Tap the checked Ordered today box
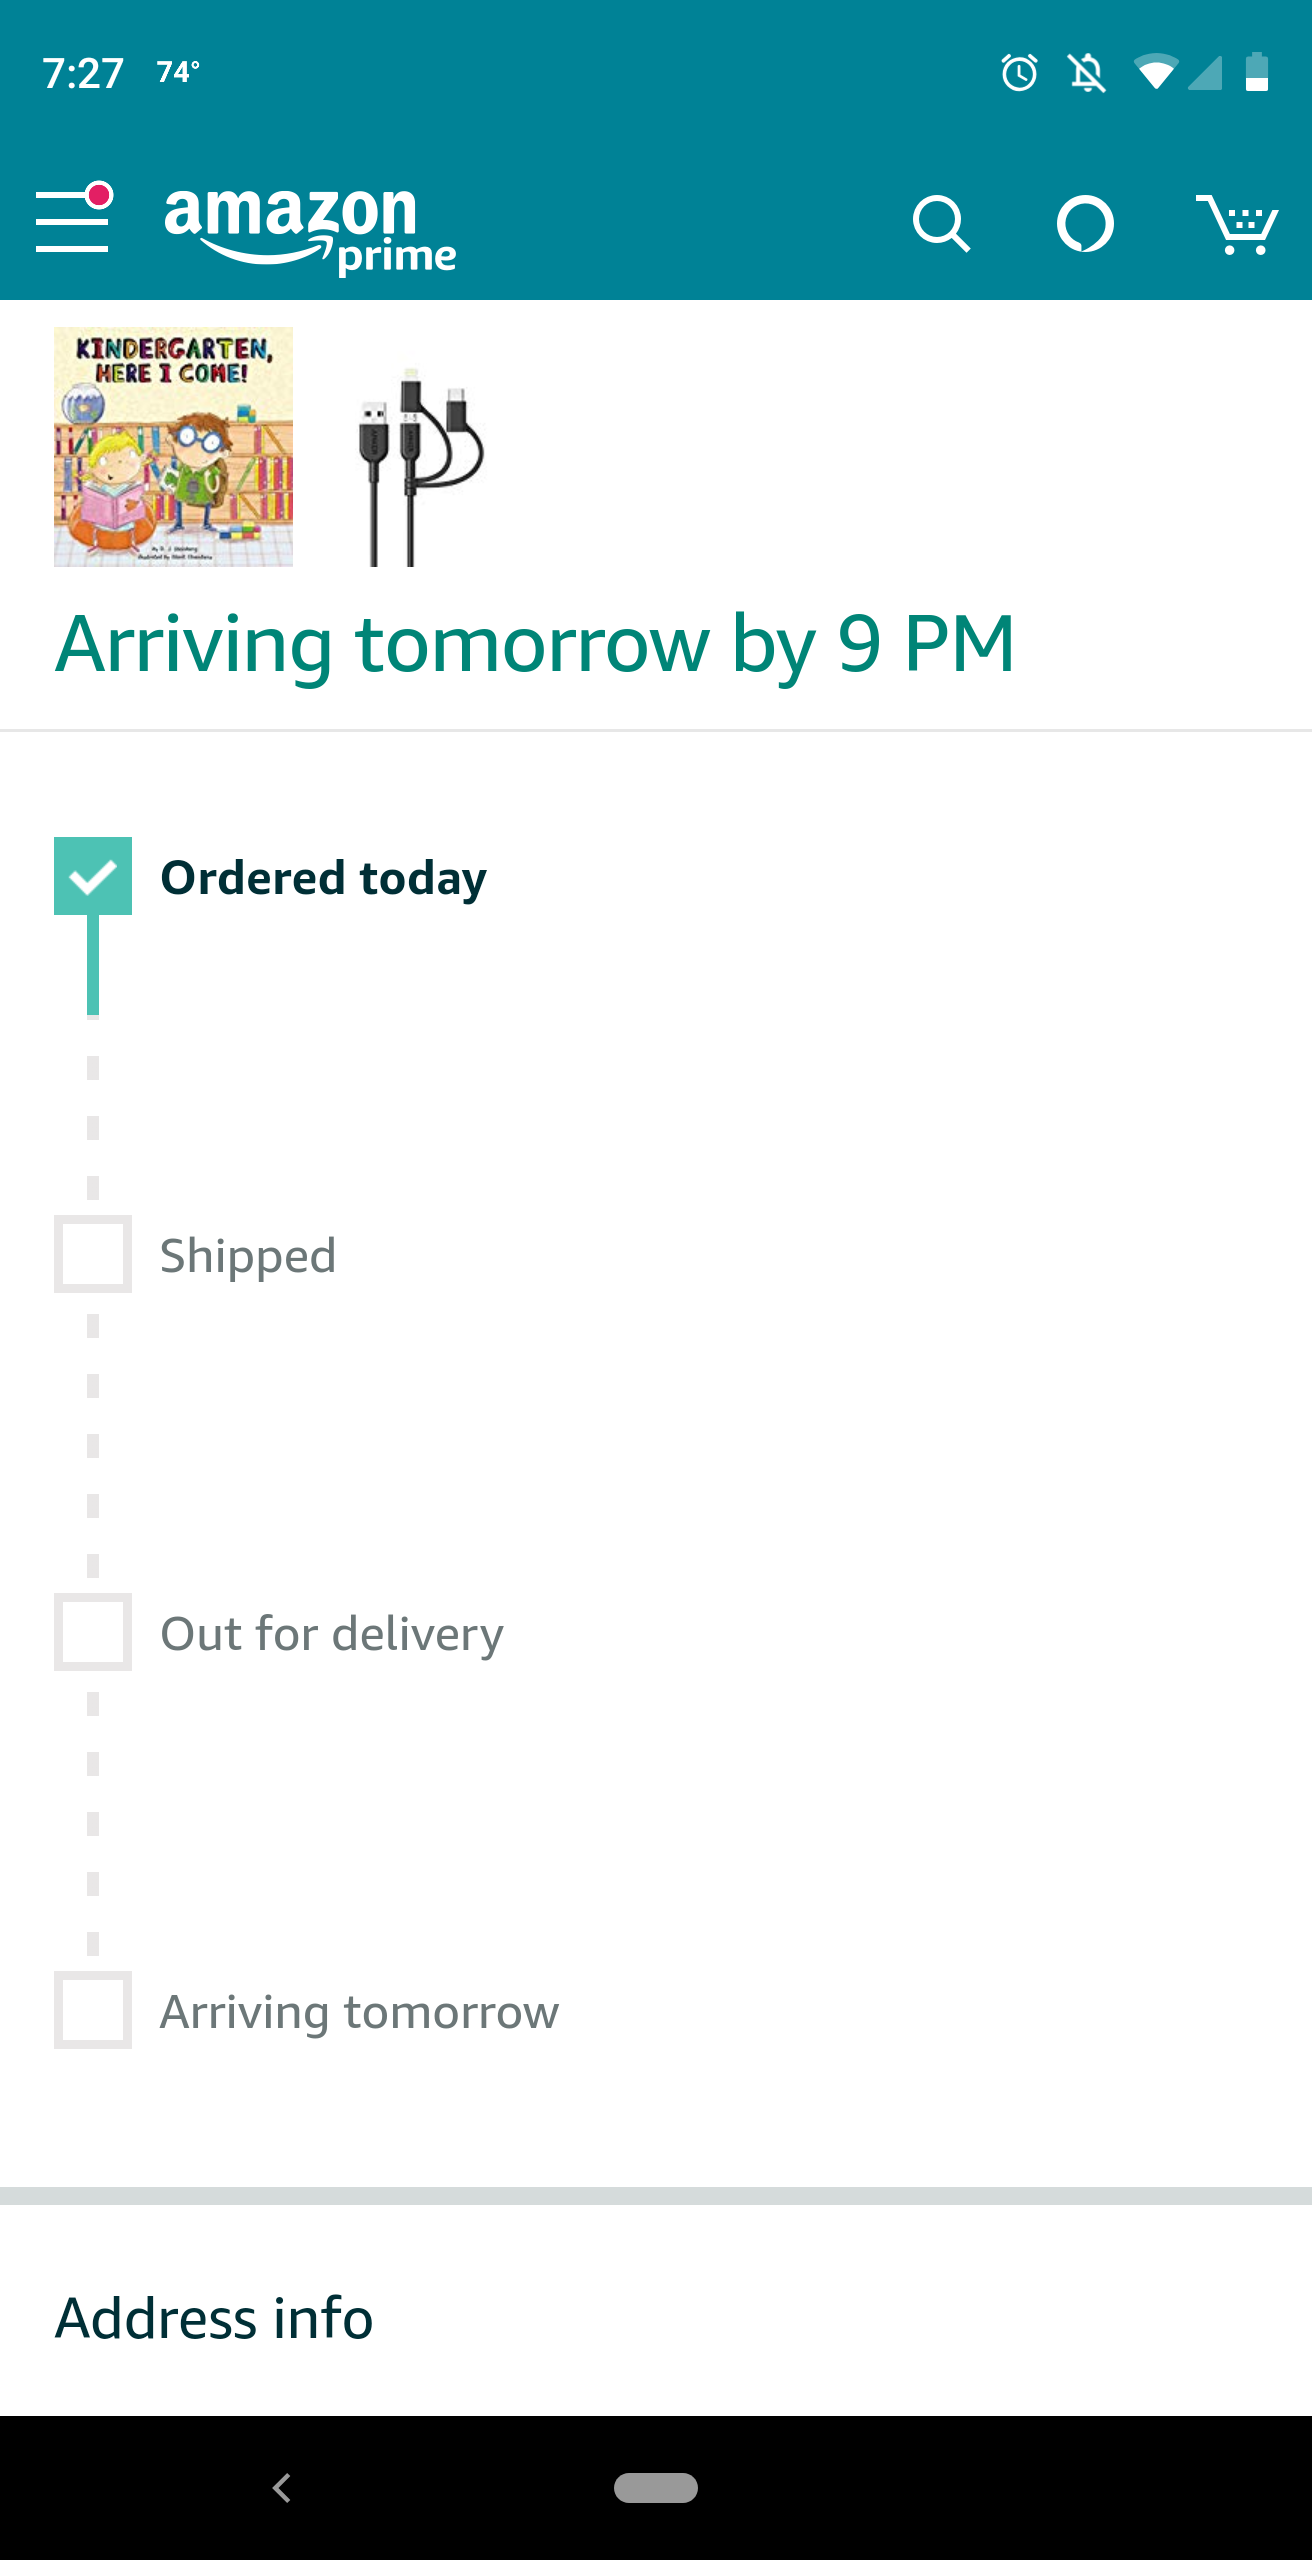Screen dimensions: 1312x2560 click(x=93, y=876)
